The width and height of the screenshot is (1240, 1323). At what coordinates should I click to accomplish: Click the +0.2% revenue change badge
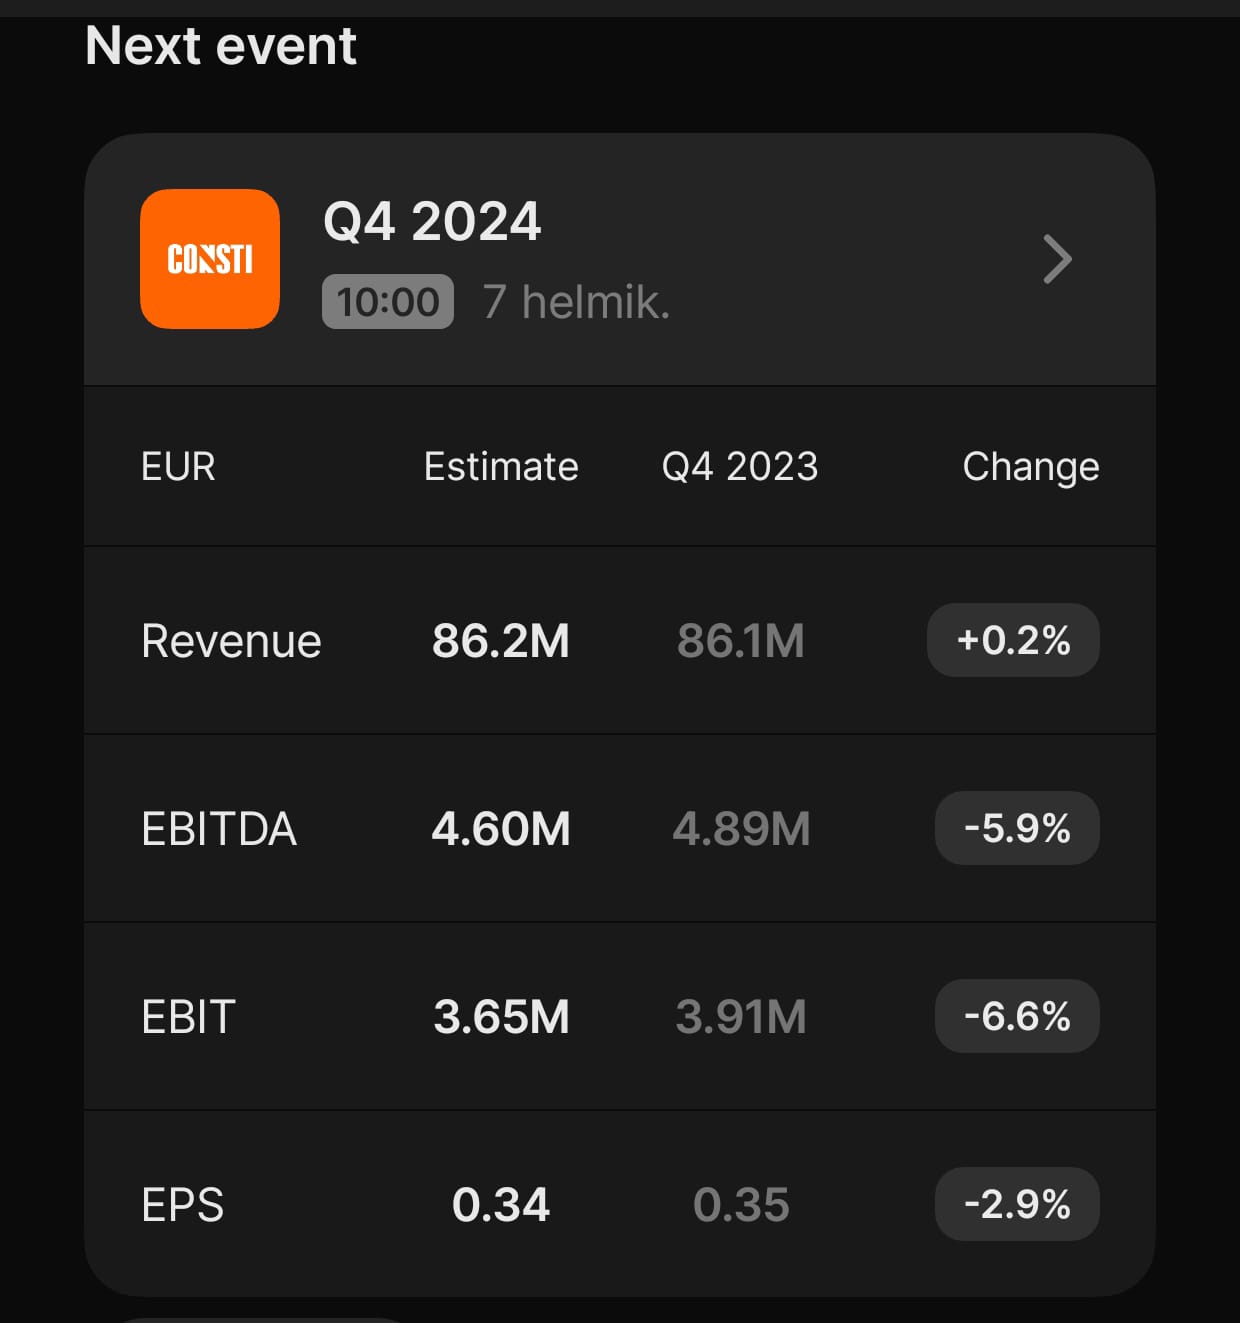click(1013, 640)
